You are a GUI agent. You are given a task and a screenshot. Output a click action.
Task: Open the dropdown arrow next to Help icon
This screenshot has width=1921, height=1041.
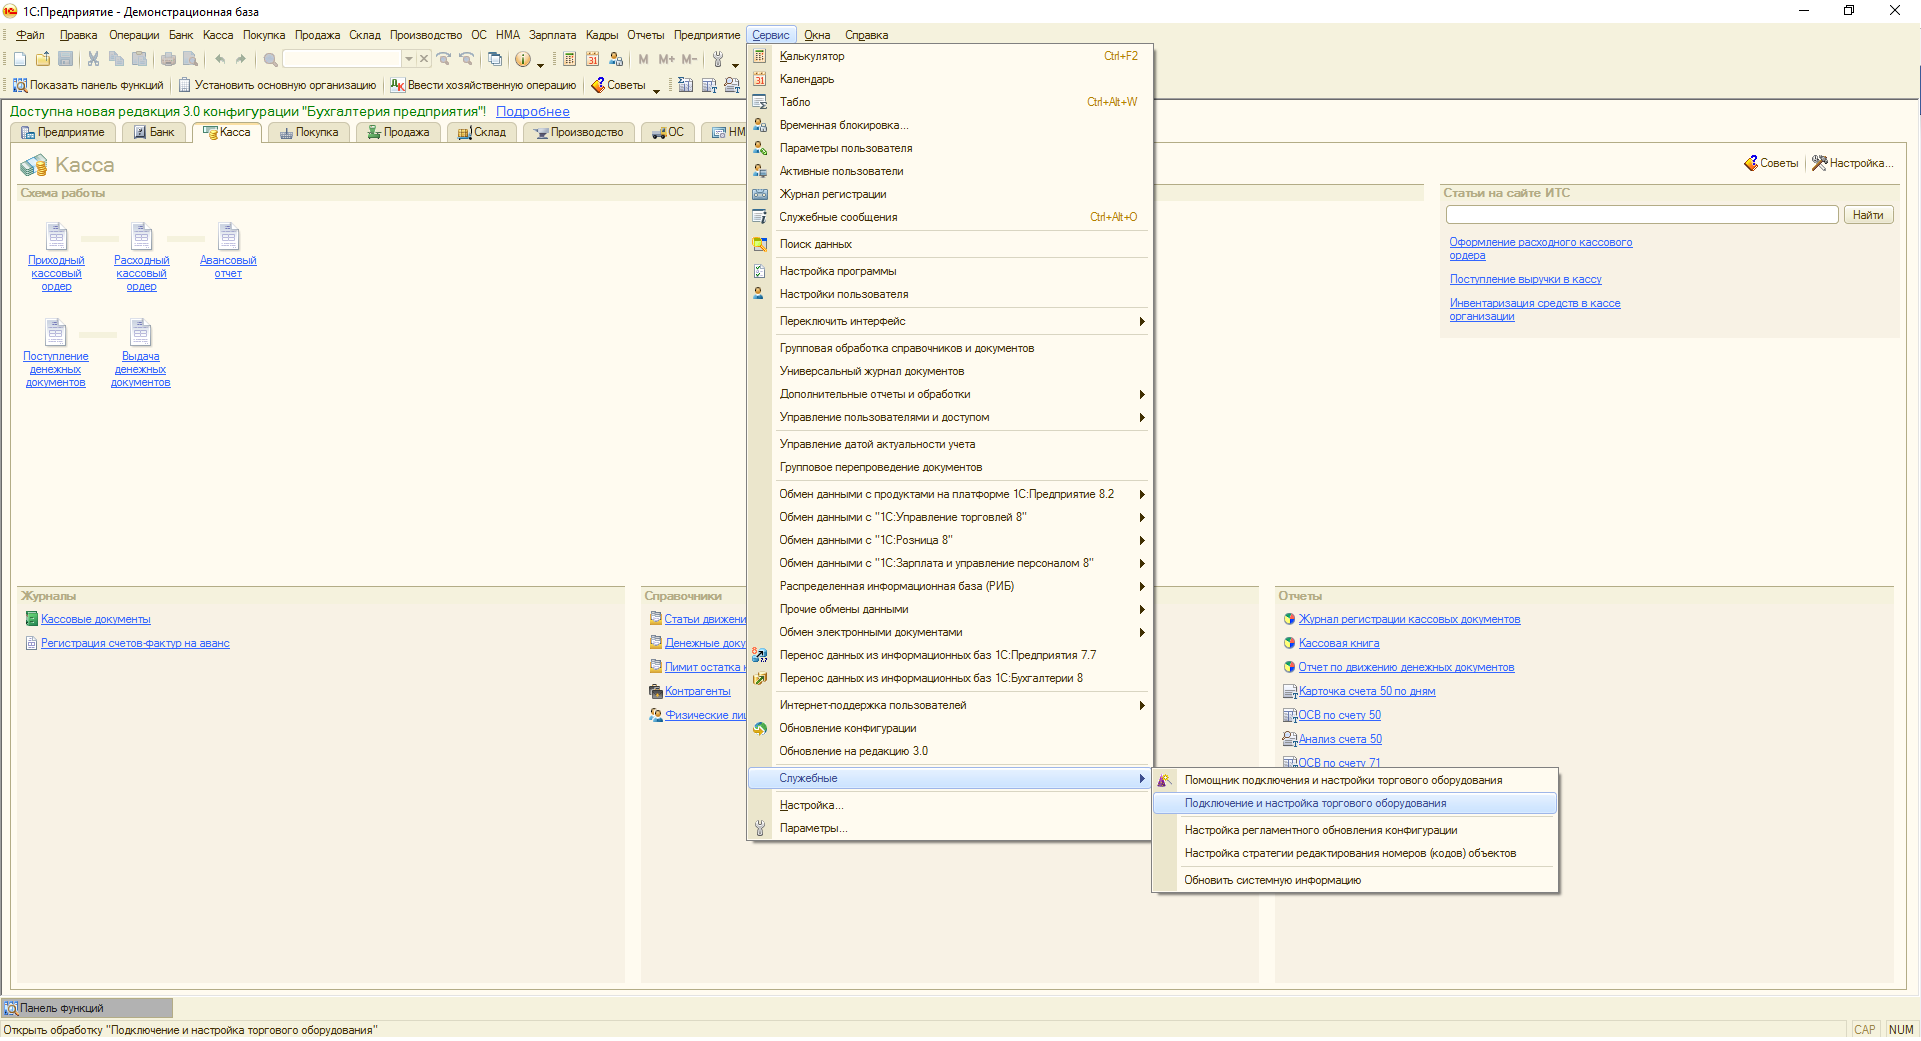coord(540,64)
